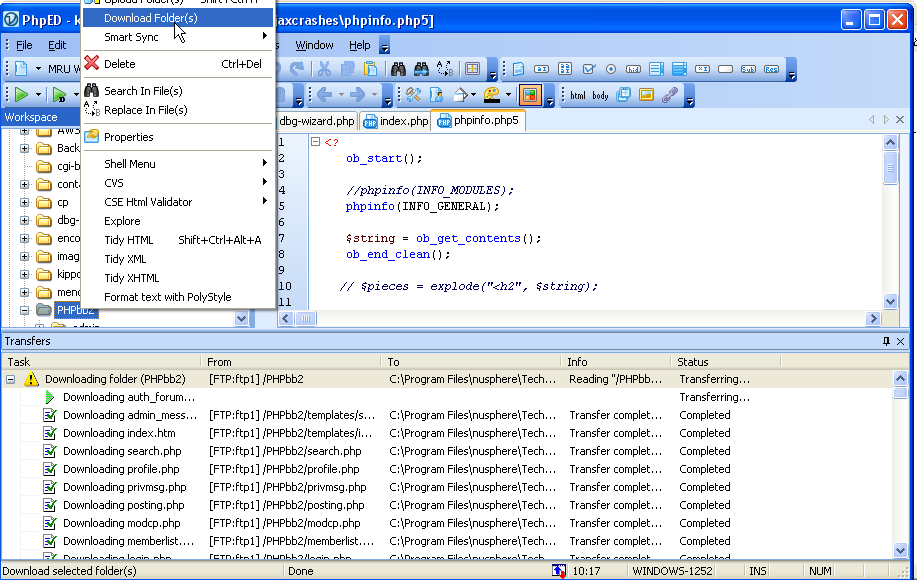Screen dimensions: 917x580
Task: Open dropdown arrow beside Run icon
Action: pos(38,95)
